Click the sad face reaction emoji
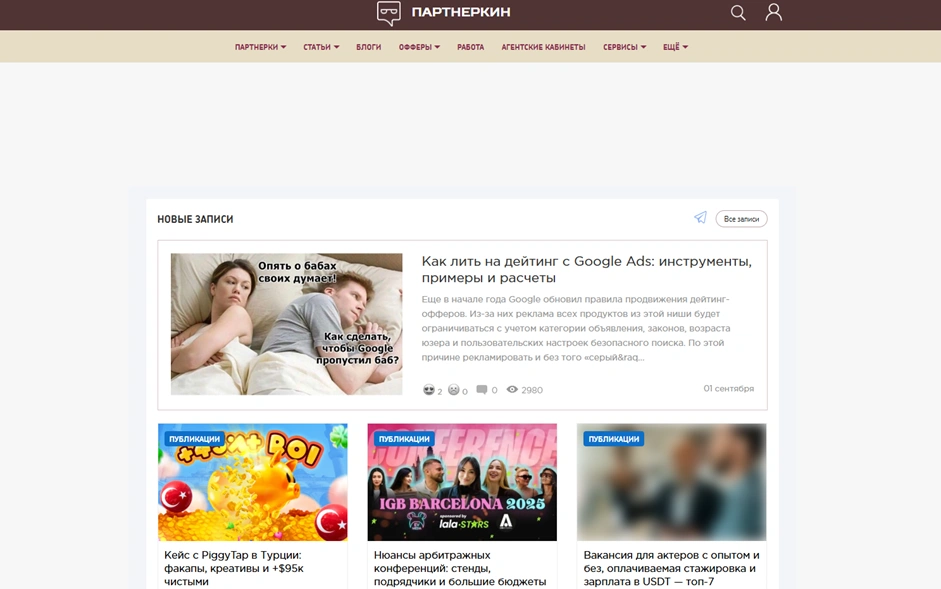This screenshot has width=941, height=589. tap(454, 390)
